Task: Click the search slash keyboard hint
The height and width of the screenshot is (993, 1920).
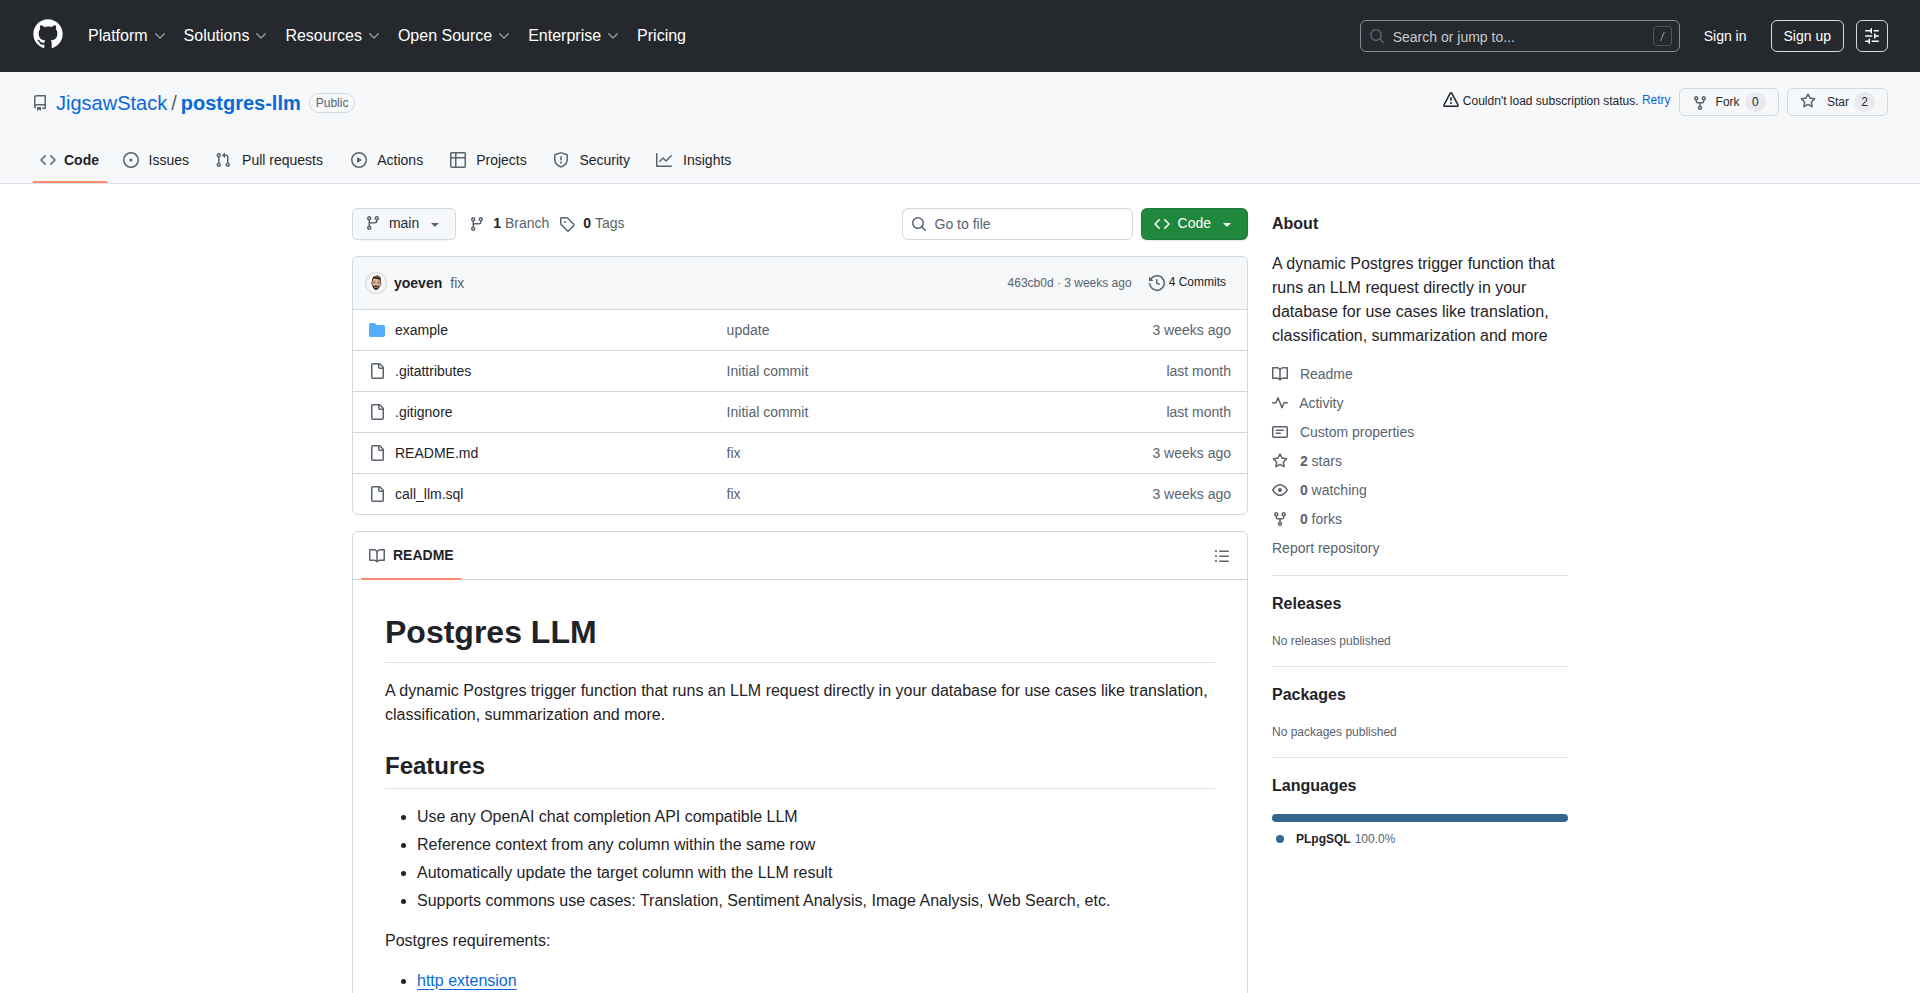Action: point(1663,36)
